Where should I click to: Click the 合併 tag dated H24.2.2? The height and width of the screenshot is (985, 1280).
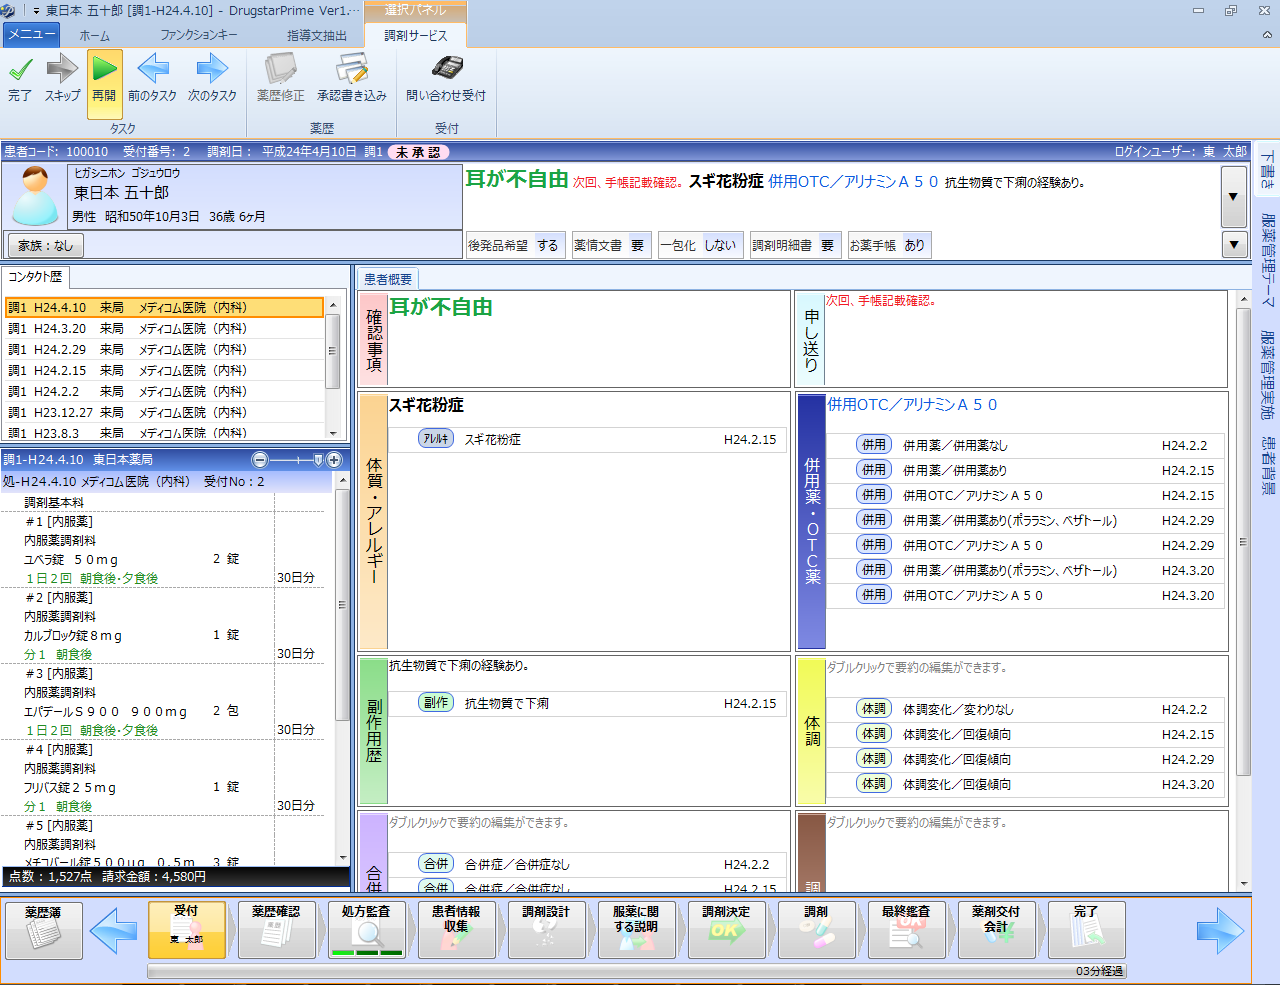[436, 863]
